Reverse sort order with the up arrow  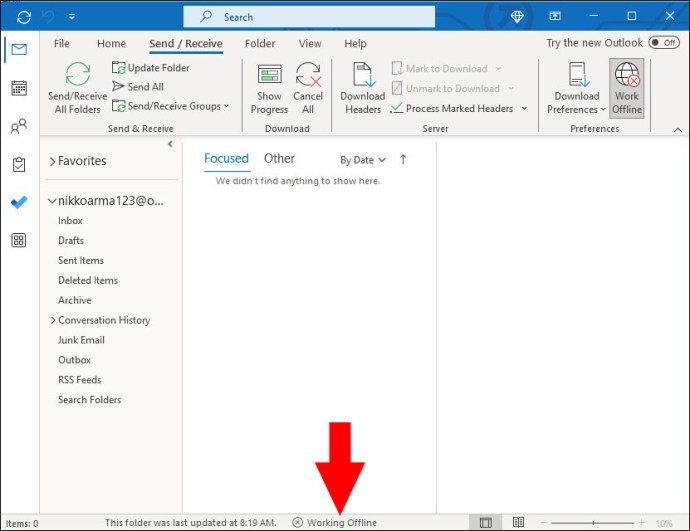(x=403, y=159)
